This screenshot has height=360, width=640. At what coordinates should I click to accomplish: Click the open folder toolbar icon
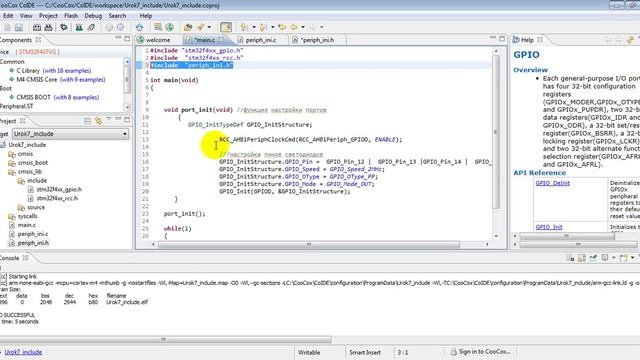click(x=188, y=27)
